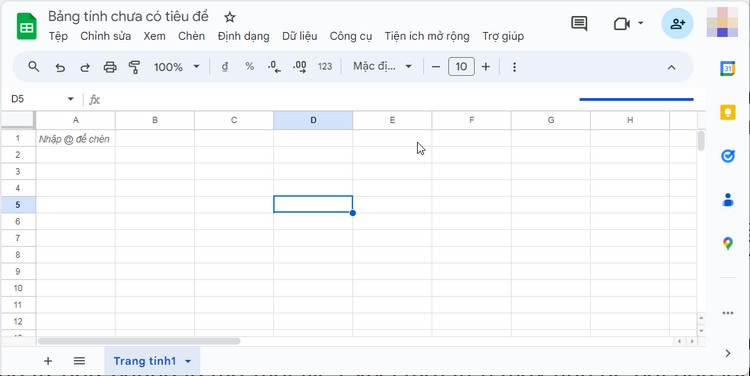Increase decimal places
The width and height of the screenshot is (750, 376).
[x=300, y=67]
